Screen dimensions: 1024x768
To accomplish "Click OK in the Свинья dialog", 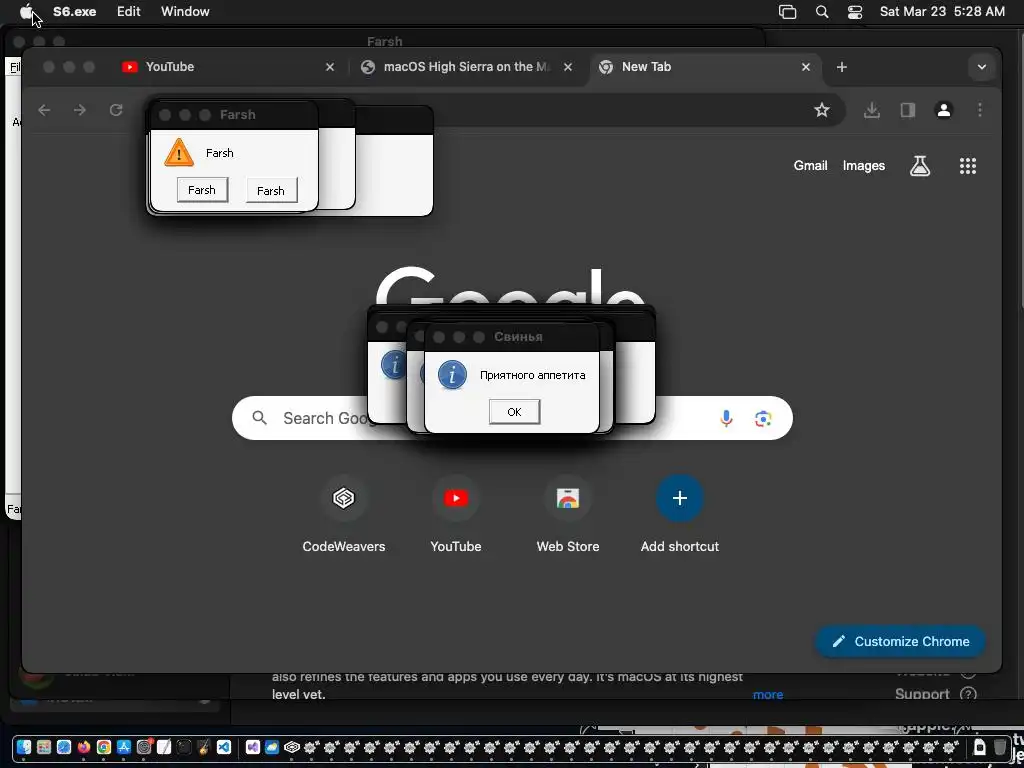I will tap(515, 411).
